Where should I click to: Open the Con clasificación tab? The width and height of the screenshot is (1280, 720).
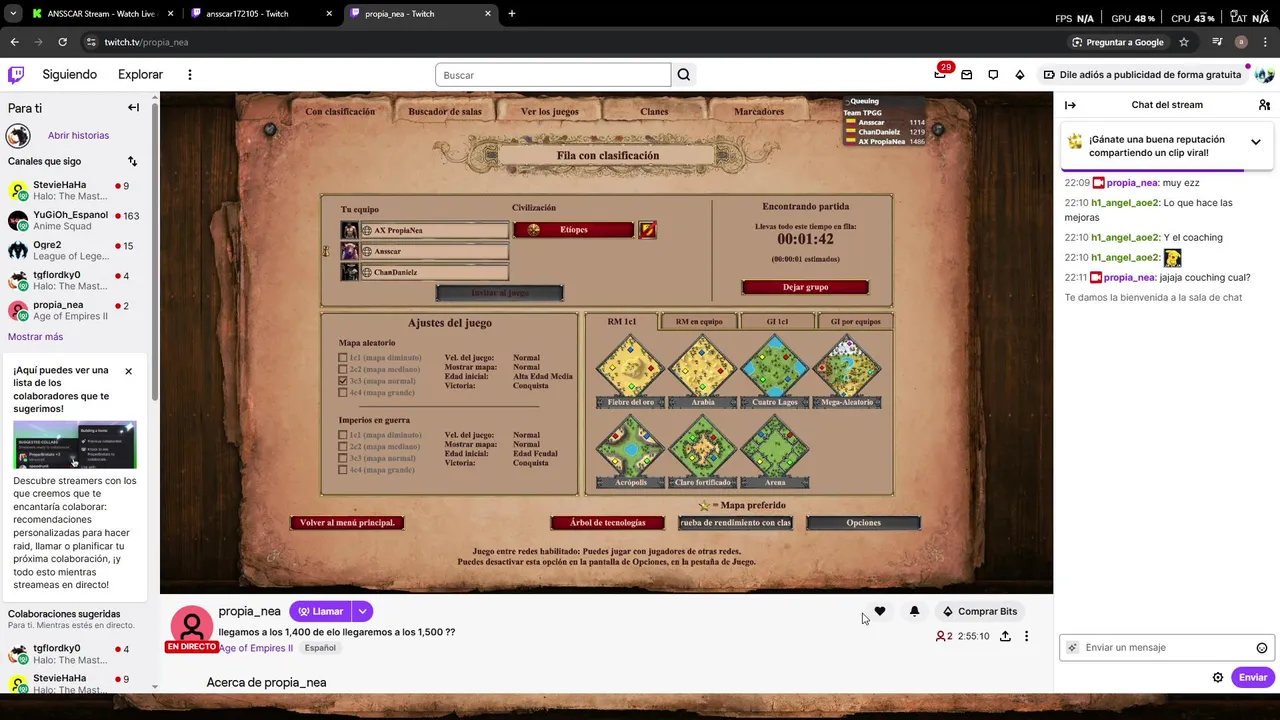340,112
